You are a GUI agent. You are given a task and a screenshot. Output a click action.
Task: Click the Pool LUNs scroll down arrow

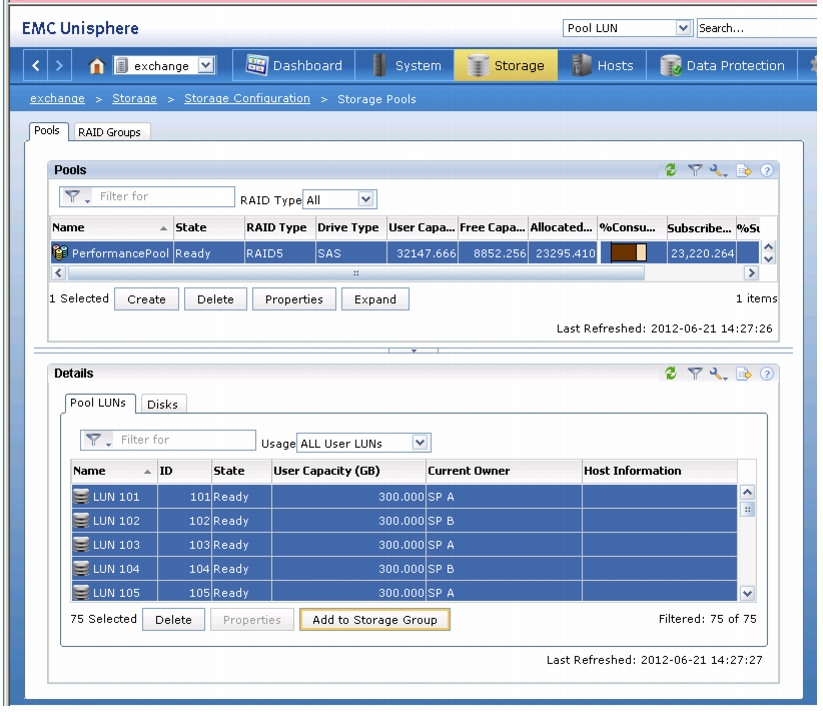(747, 593)
